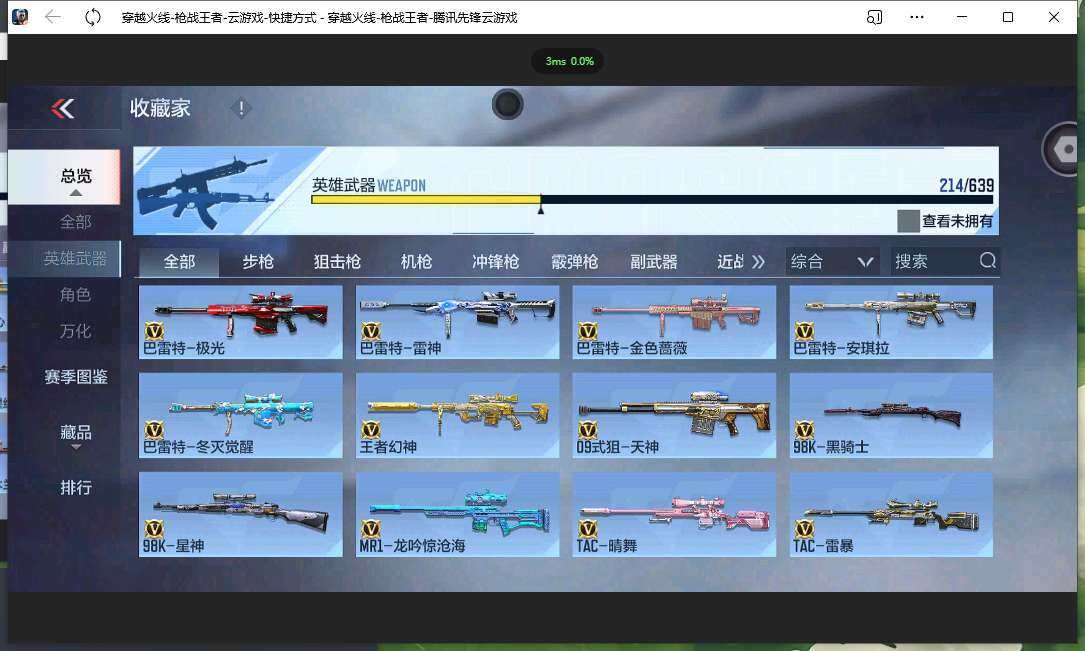The image size is (1085, 651).
Task: Switch to the 副武器 tab
Action: (653, 262)
